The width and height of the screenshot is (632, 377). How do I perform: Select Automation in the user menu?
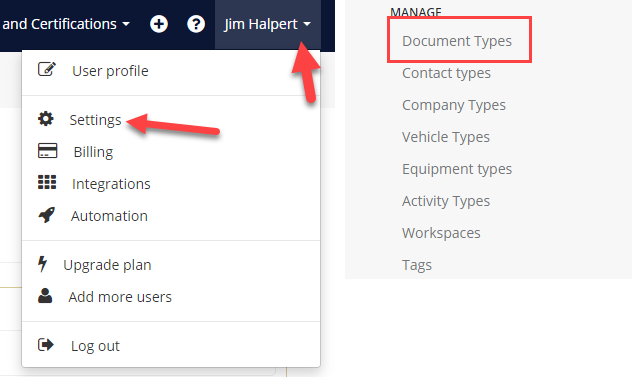click(109, 216)
